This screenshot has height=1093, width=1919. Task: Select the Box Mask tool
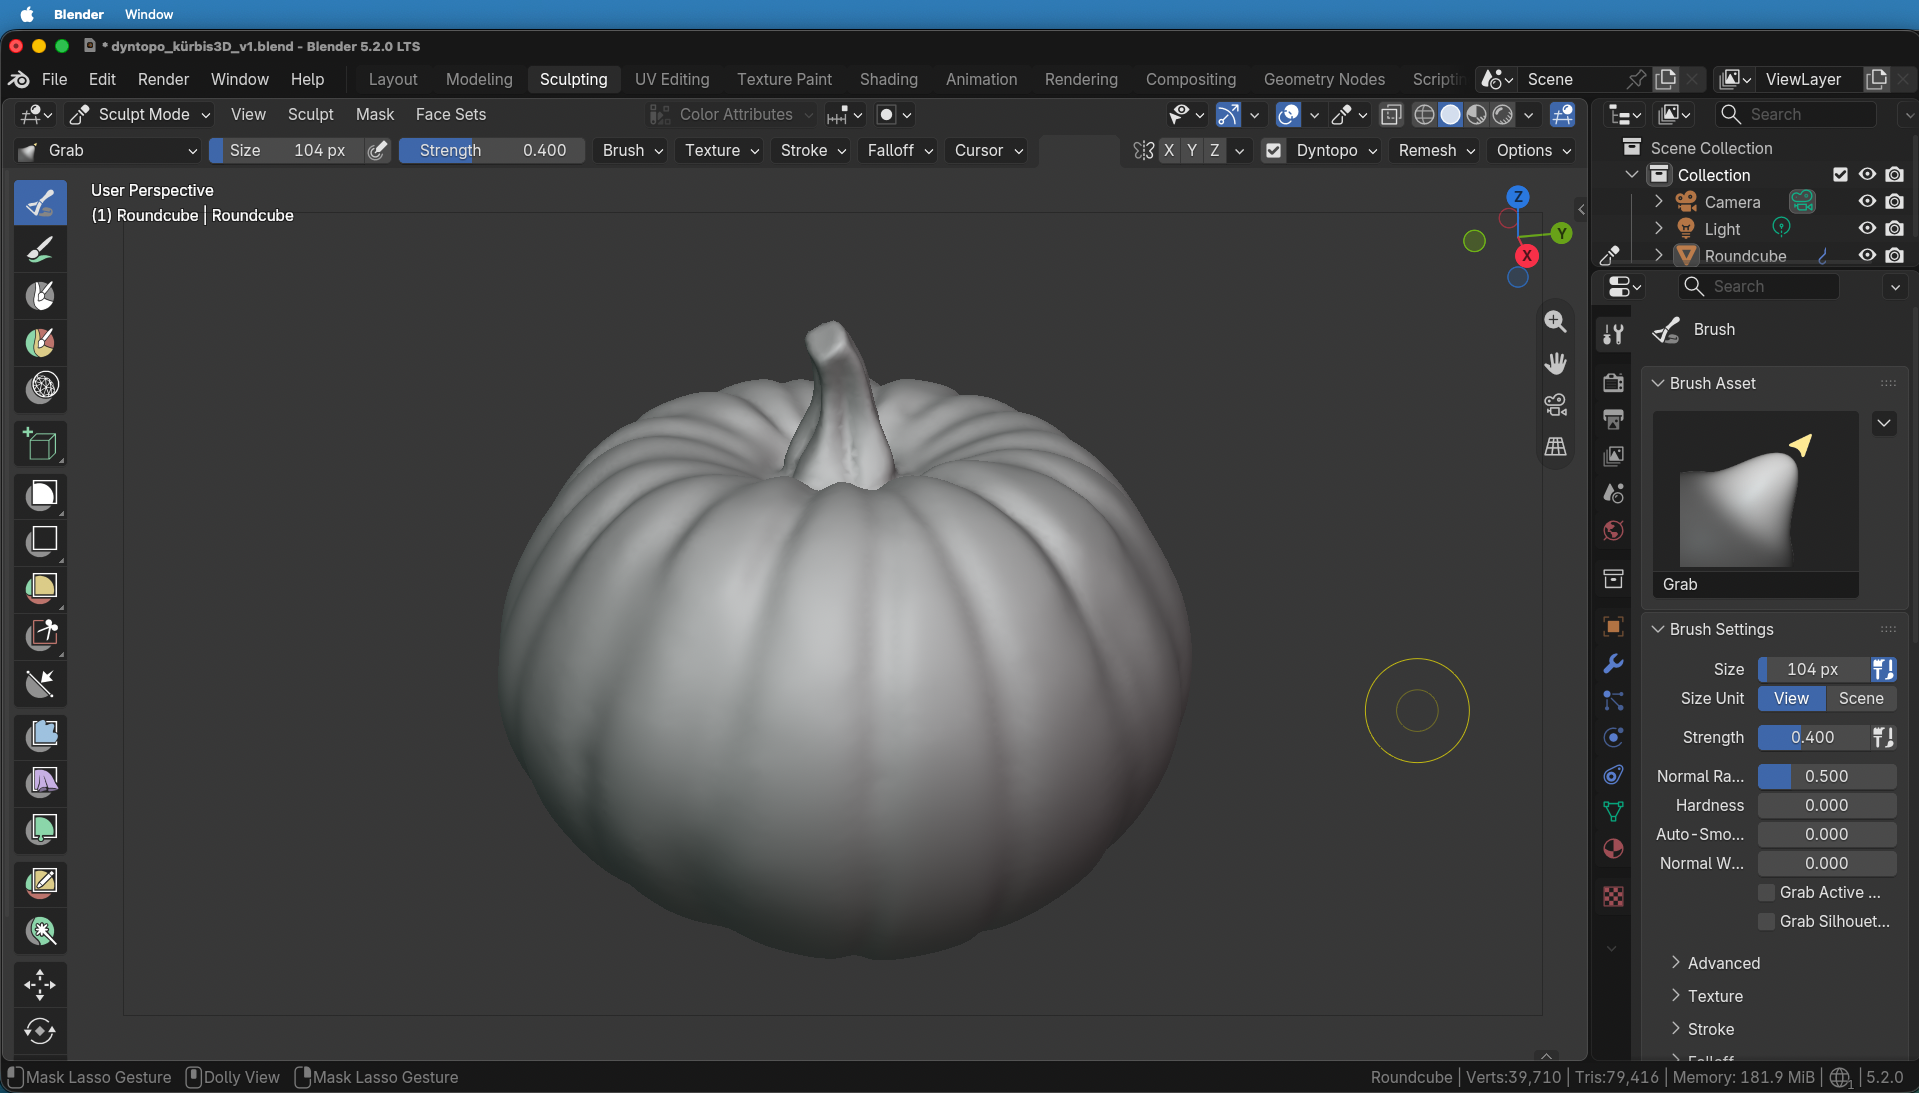[41, 494]
